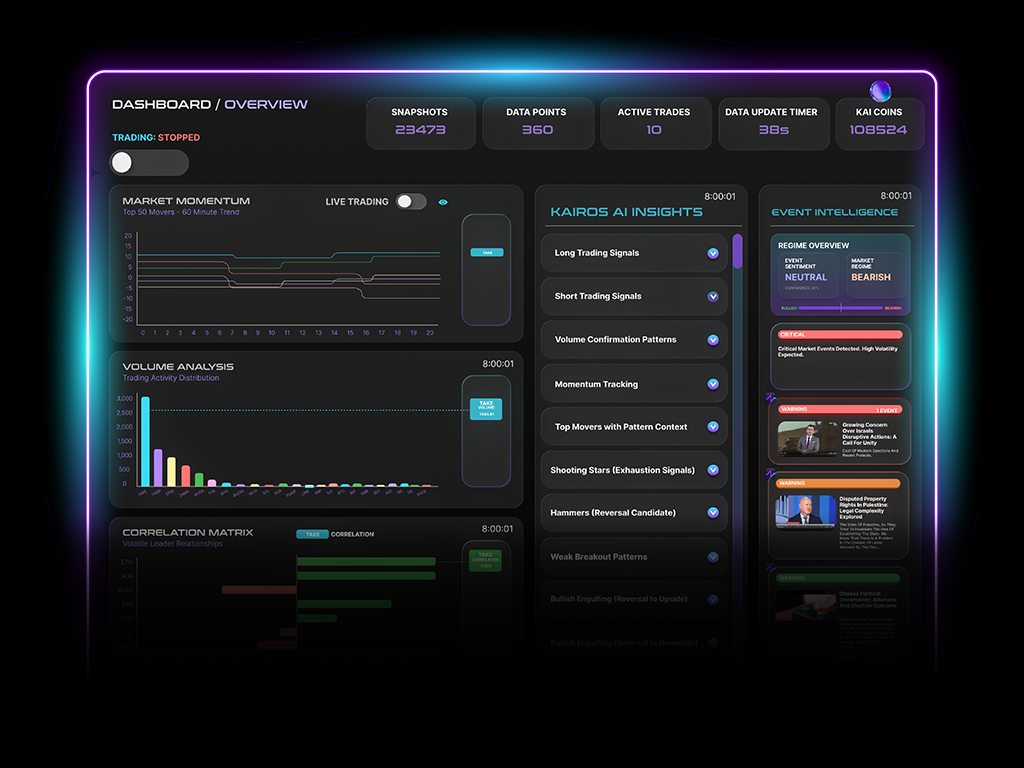Select the Overview breadcrumb label
The width and height of the screenshot is (1024, 768).
[266, 104]
